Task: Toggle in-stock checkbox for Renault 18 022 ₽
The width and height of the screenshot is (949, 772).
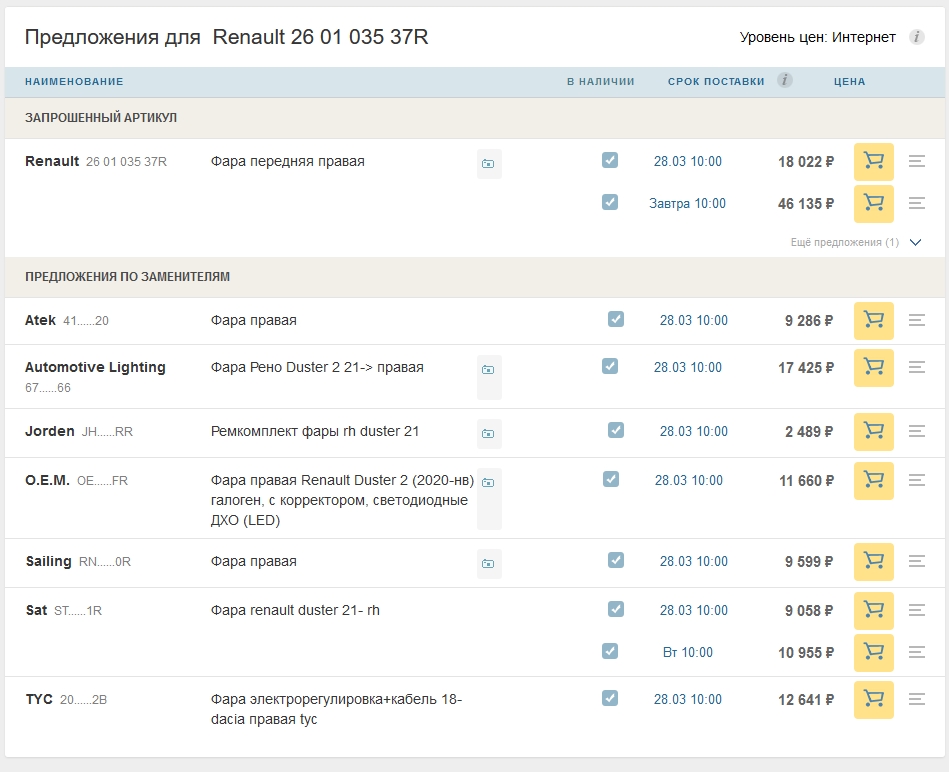Action: pos(610,160)
